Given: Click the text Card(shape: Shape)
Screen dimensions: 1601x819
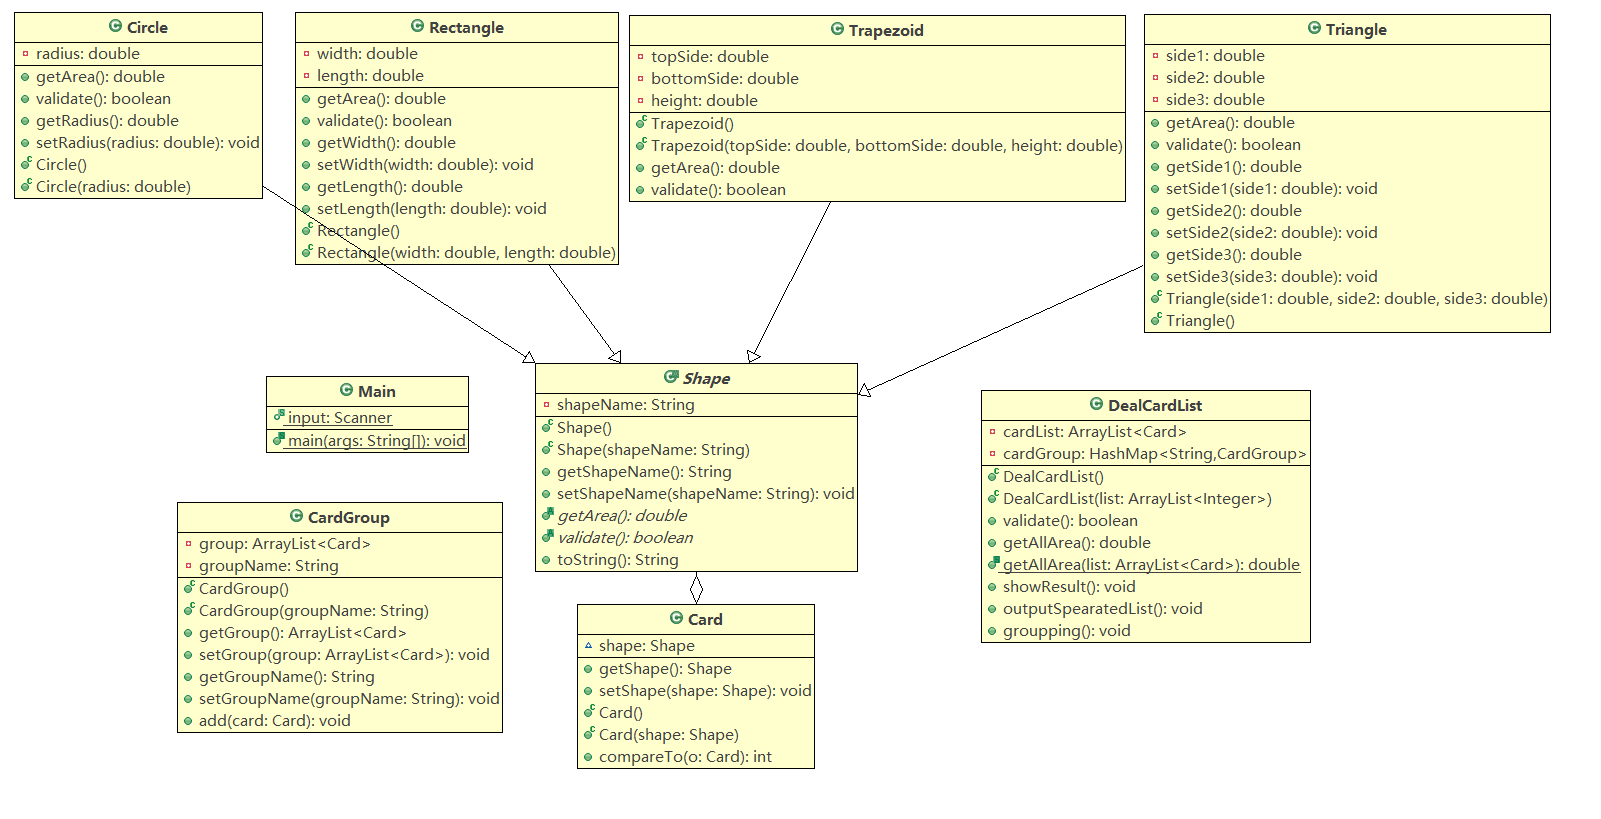Looking at the screenshot, I should point(669,734).
